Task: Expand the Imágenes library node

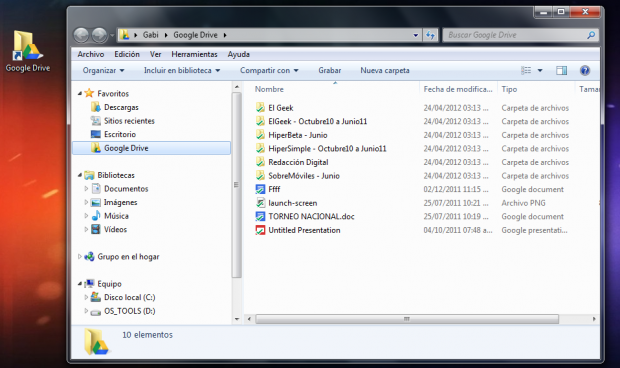Action: [x=86, y=202]
